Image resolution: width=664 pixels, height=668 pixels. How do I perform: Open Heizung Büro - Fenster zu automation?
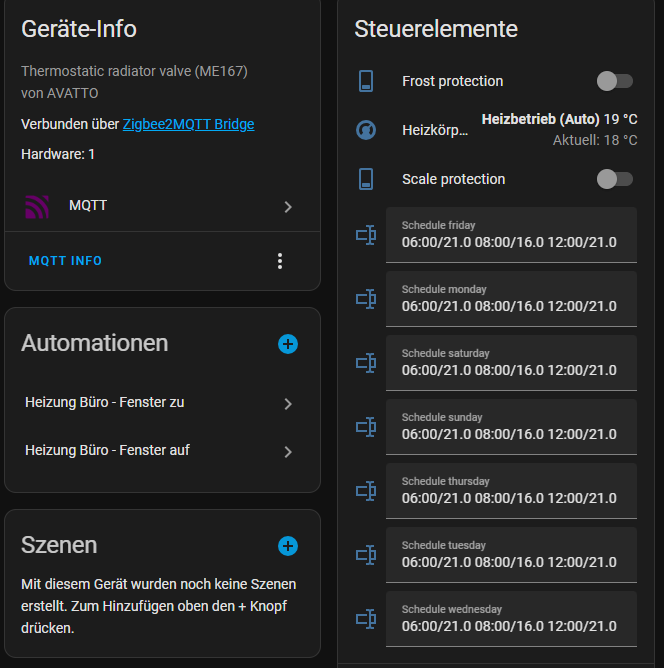tap(160, 403)
